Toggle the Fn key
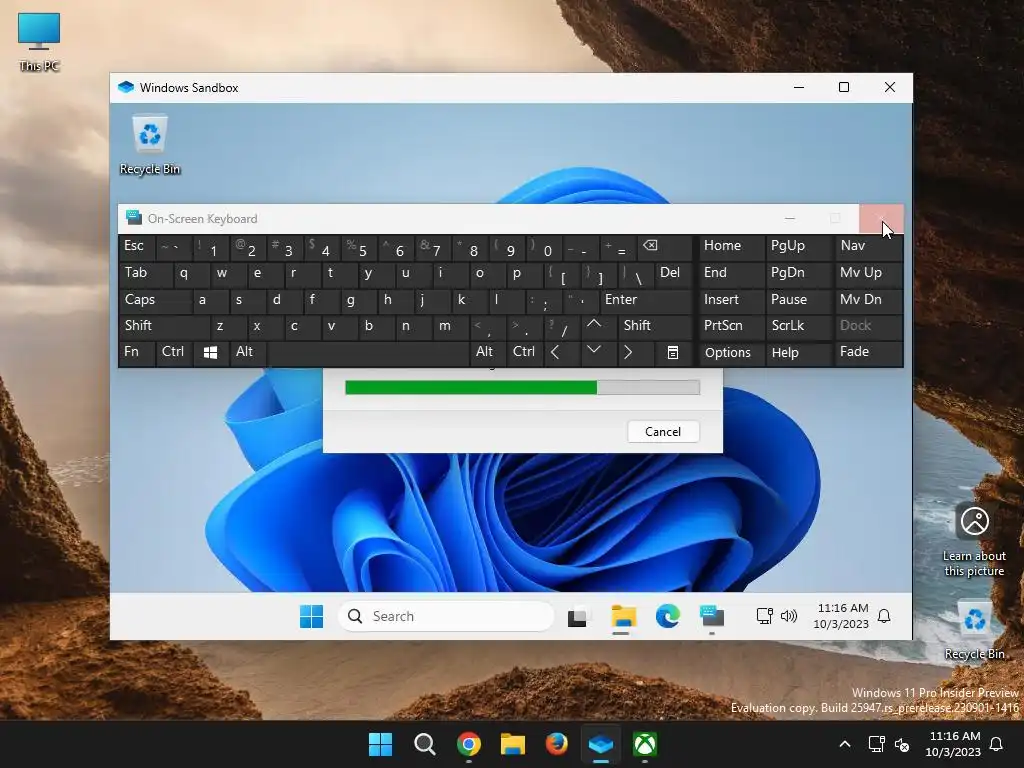 (137, 353)
